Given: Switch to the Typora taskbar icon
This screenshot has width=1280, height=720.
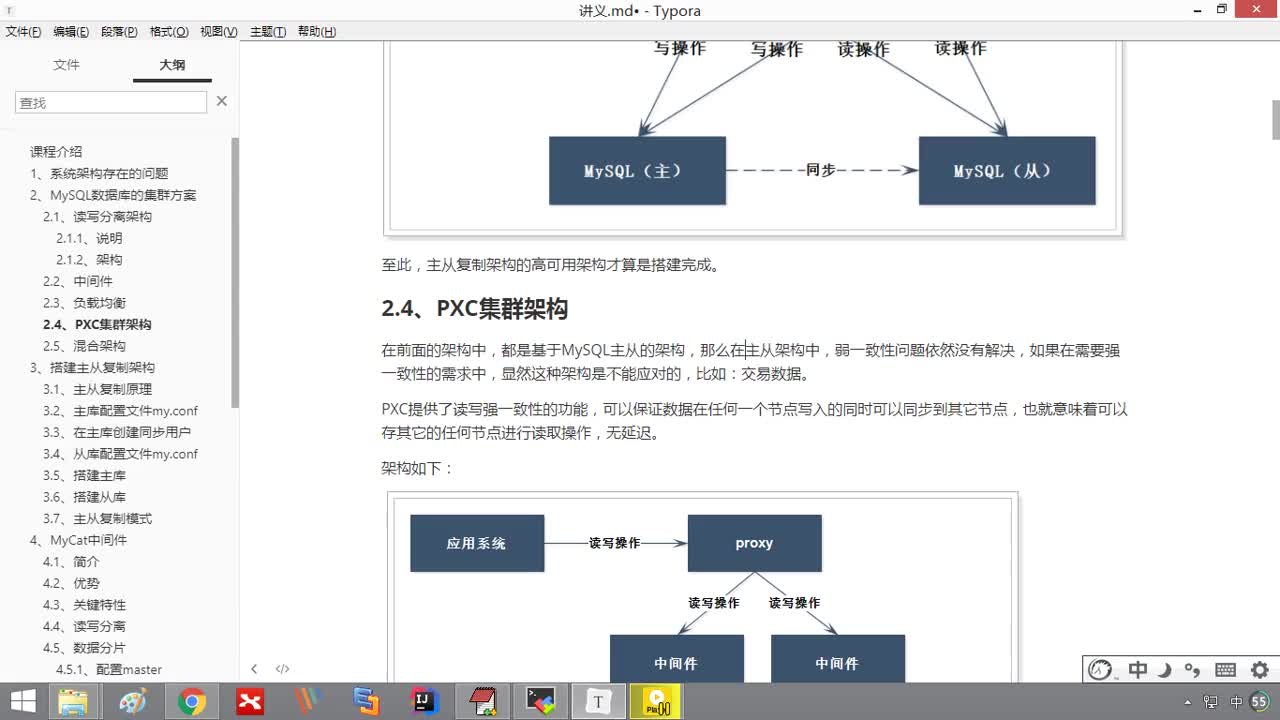Looking at the screenshot, I should tap(599, 702).
